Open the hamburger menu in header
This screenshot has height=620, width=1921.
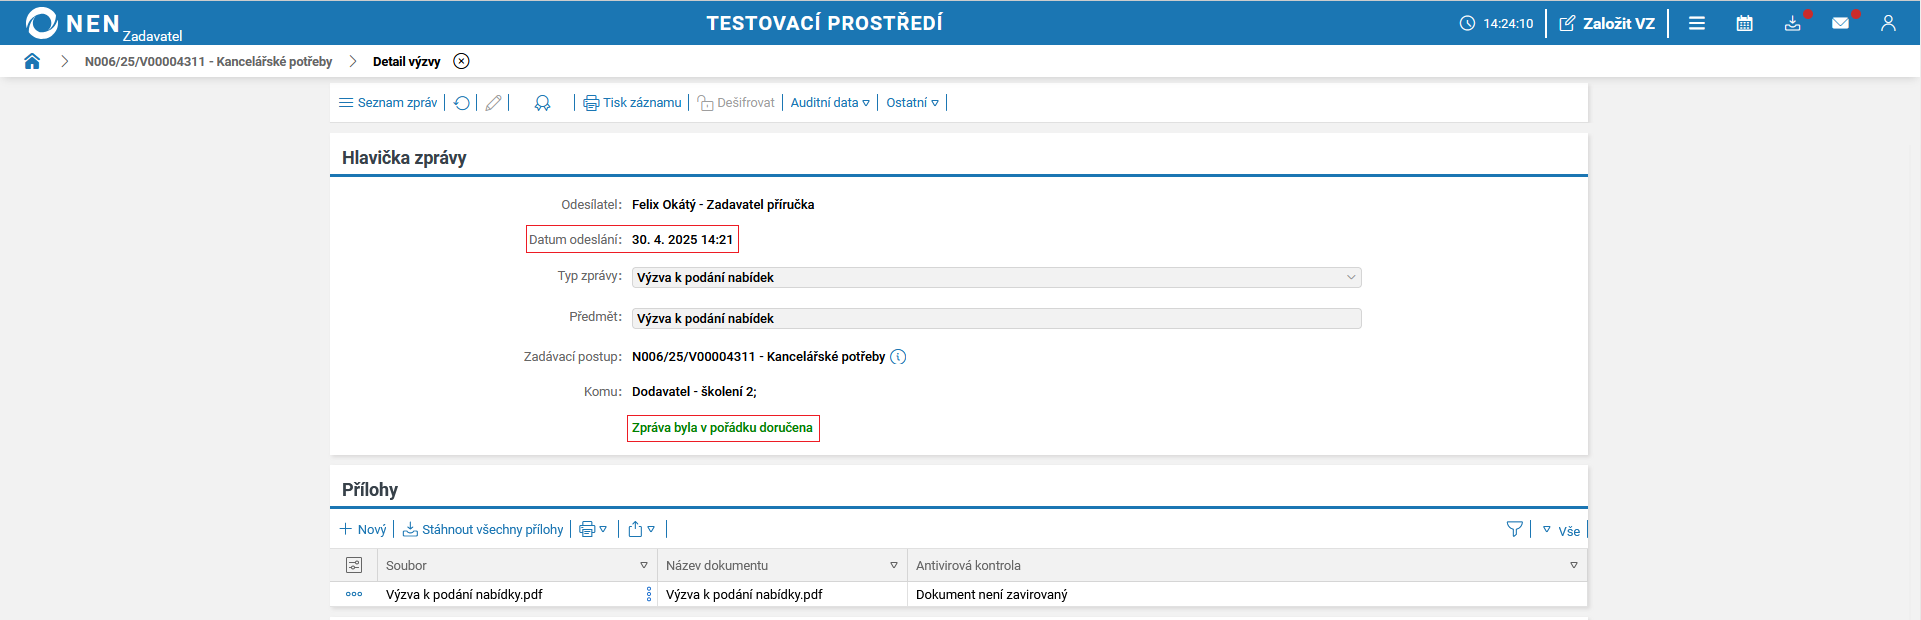pyautogui.click(x=1697, y=23)
